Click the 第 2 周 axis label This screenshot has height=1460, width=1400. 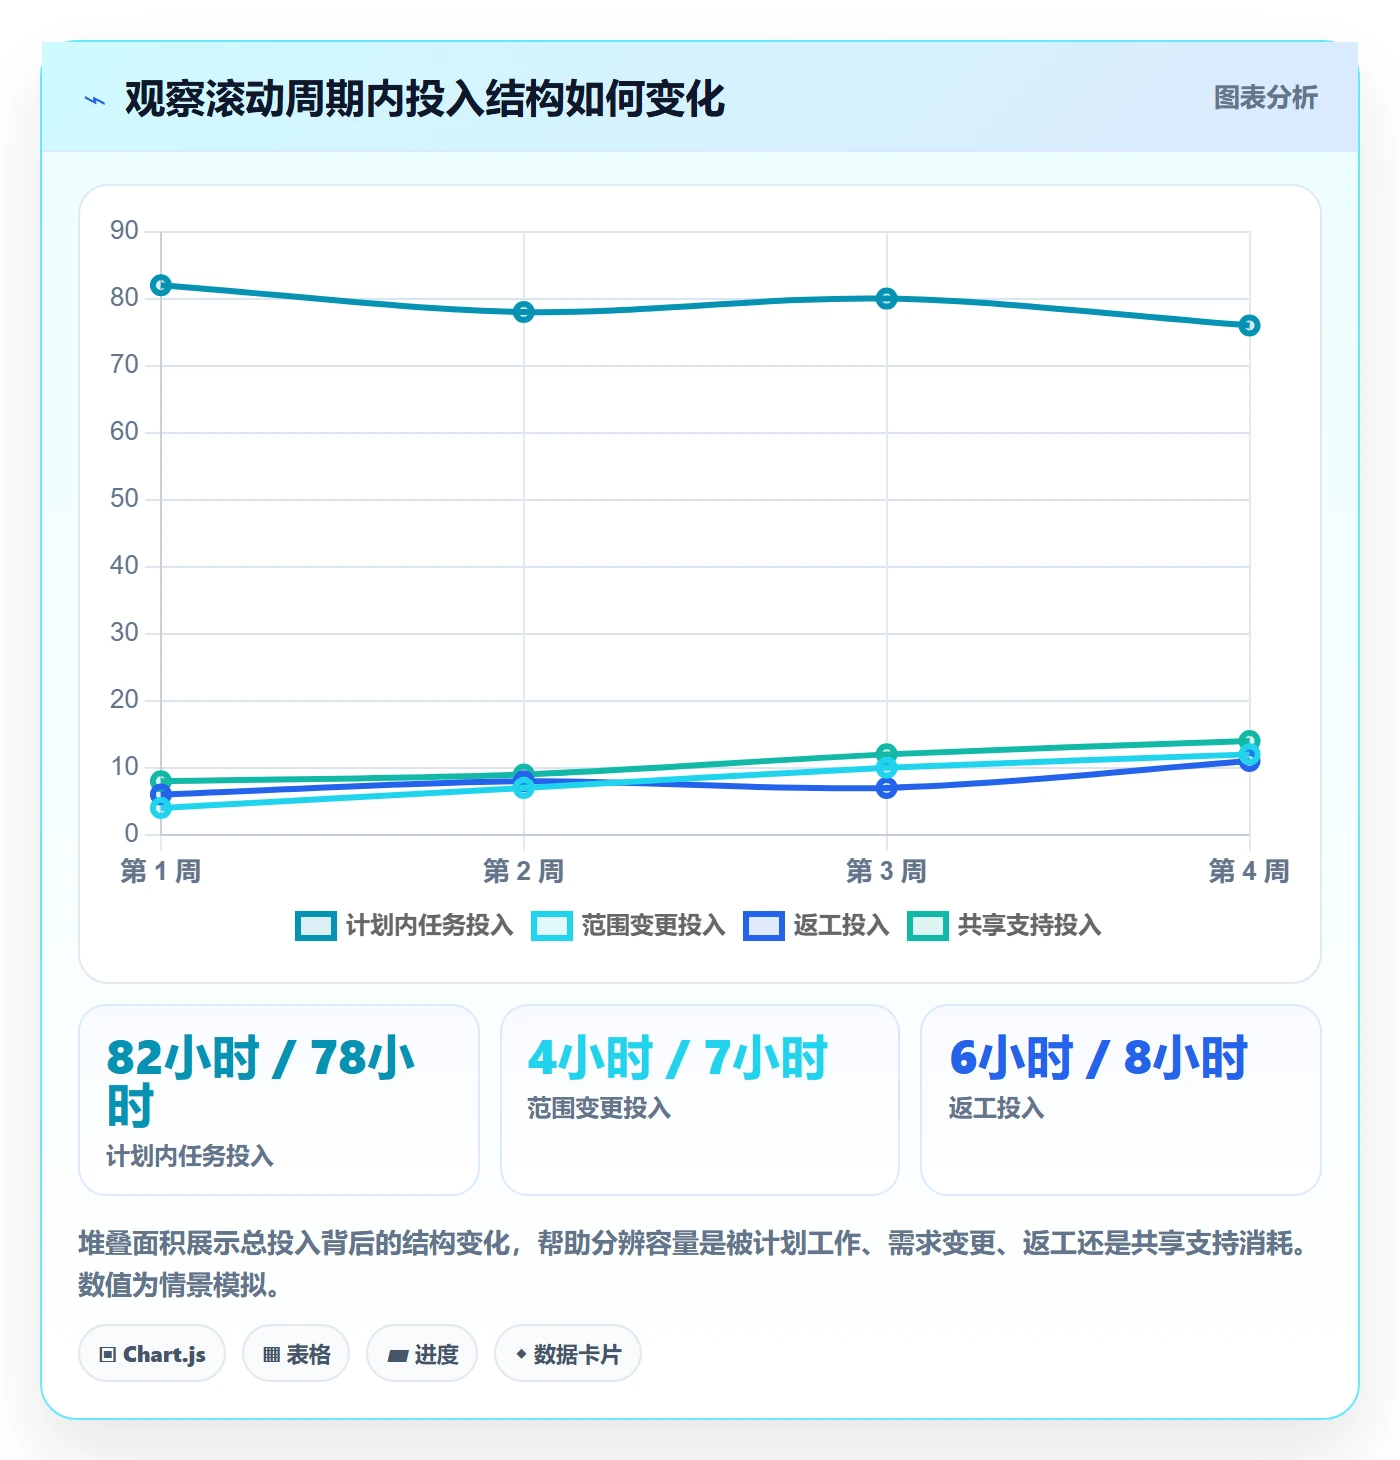coord(524,871)
